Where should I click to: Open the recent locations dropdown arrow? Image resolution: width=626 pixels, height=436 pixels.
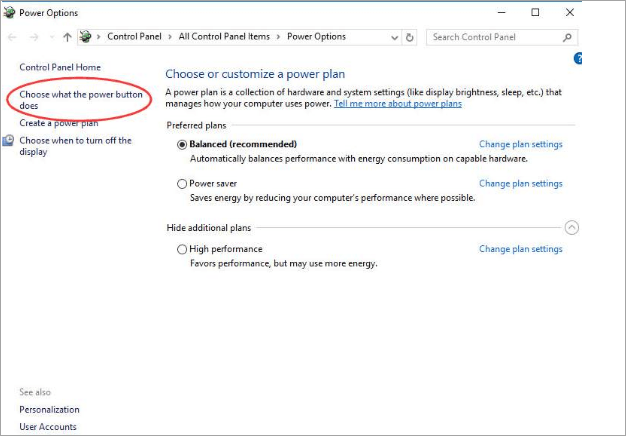[x=51, y=37]
